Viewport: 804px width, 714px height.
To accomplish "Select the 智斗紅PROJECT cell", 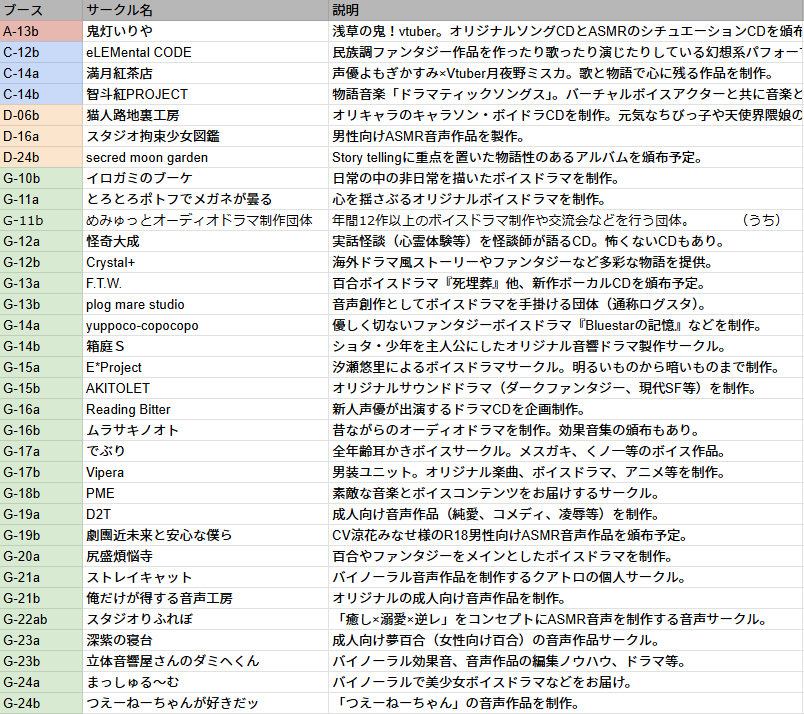I will [206, 94].
